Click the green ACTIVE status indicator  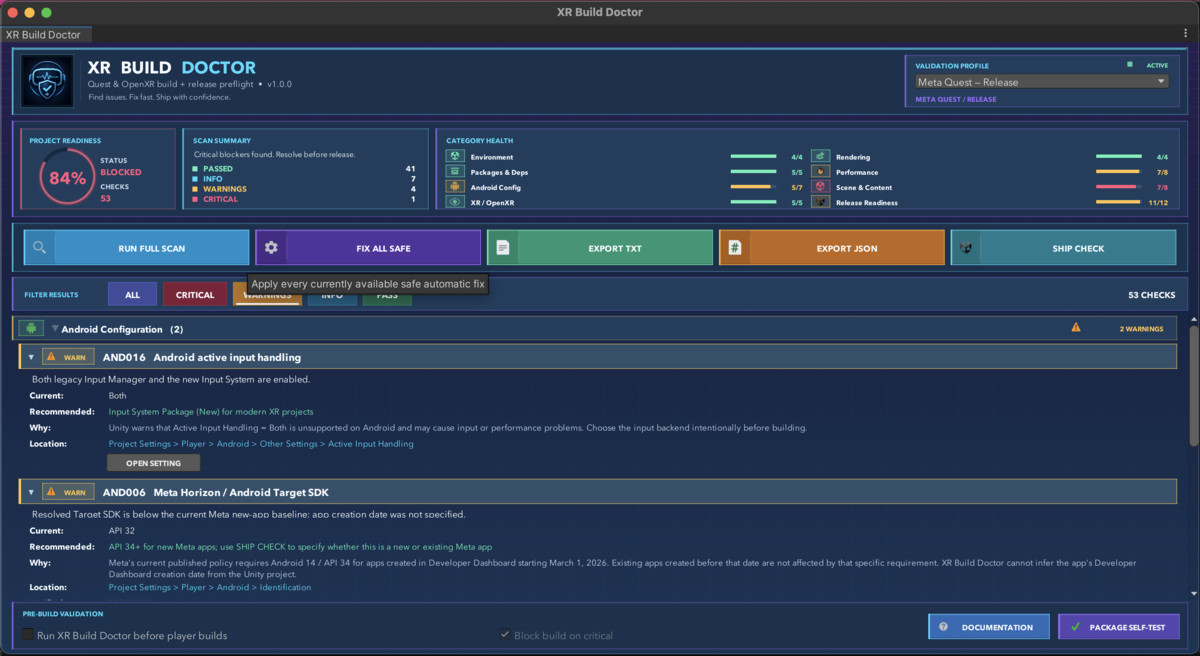1130,65
